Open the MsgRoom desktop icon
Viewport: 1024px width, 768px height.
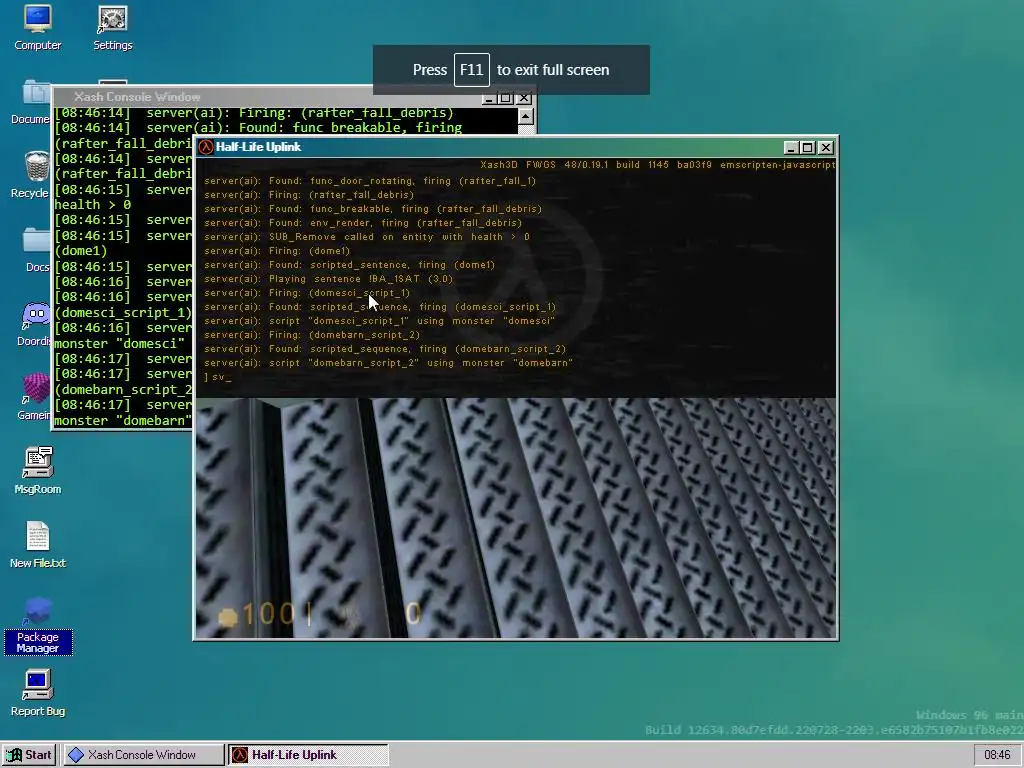(x=37, y=471)
